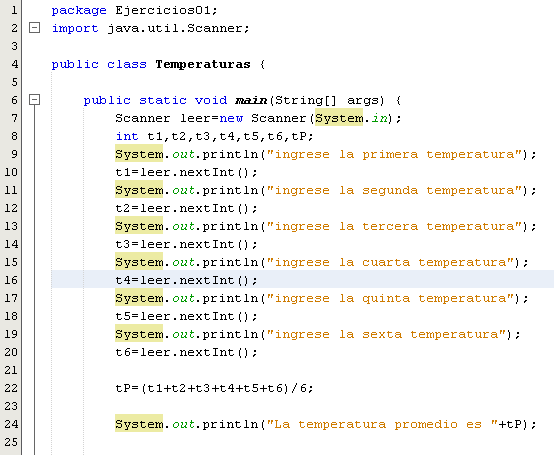
Task: Click string "ingrese la quinta temperatura"
Action: point(390,299)
